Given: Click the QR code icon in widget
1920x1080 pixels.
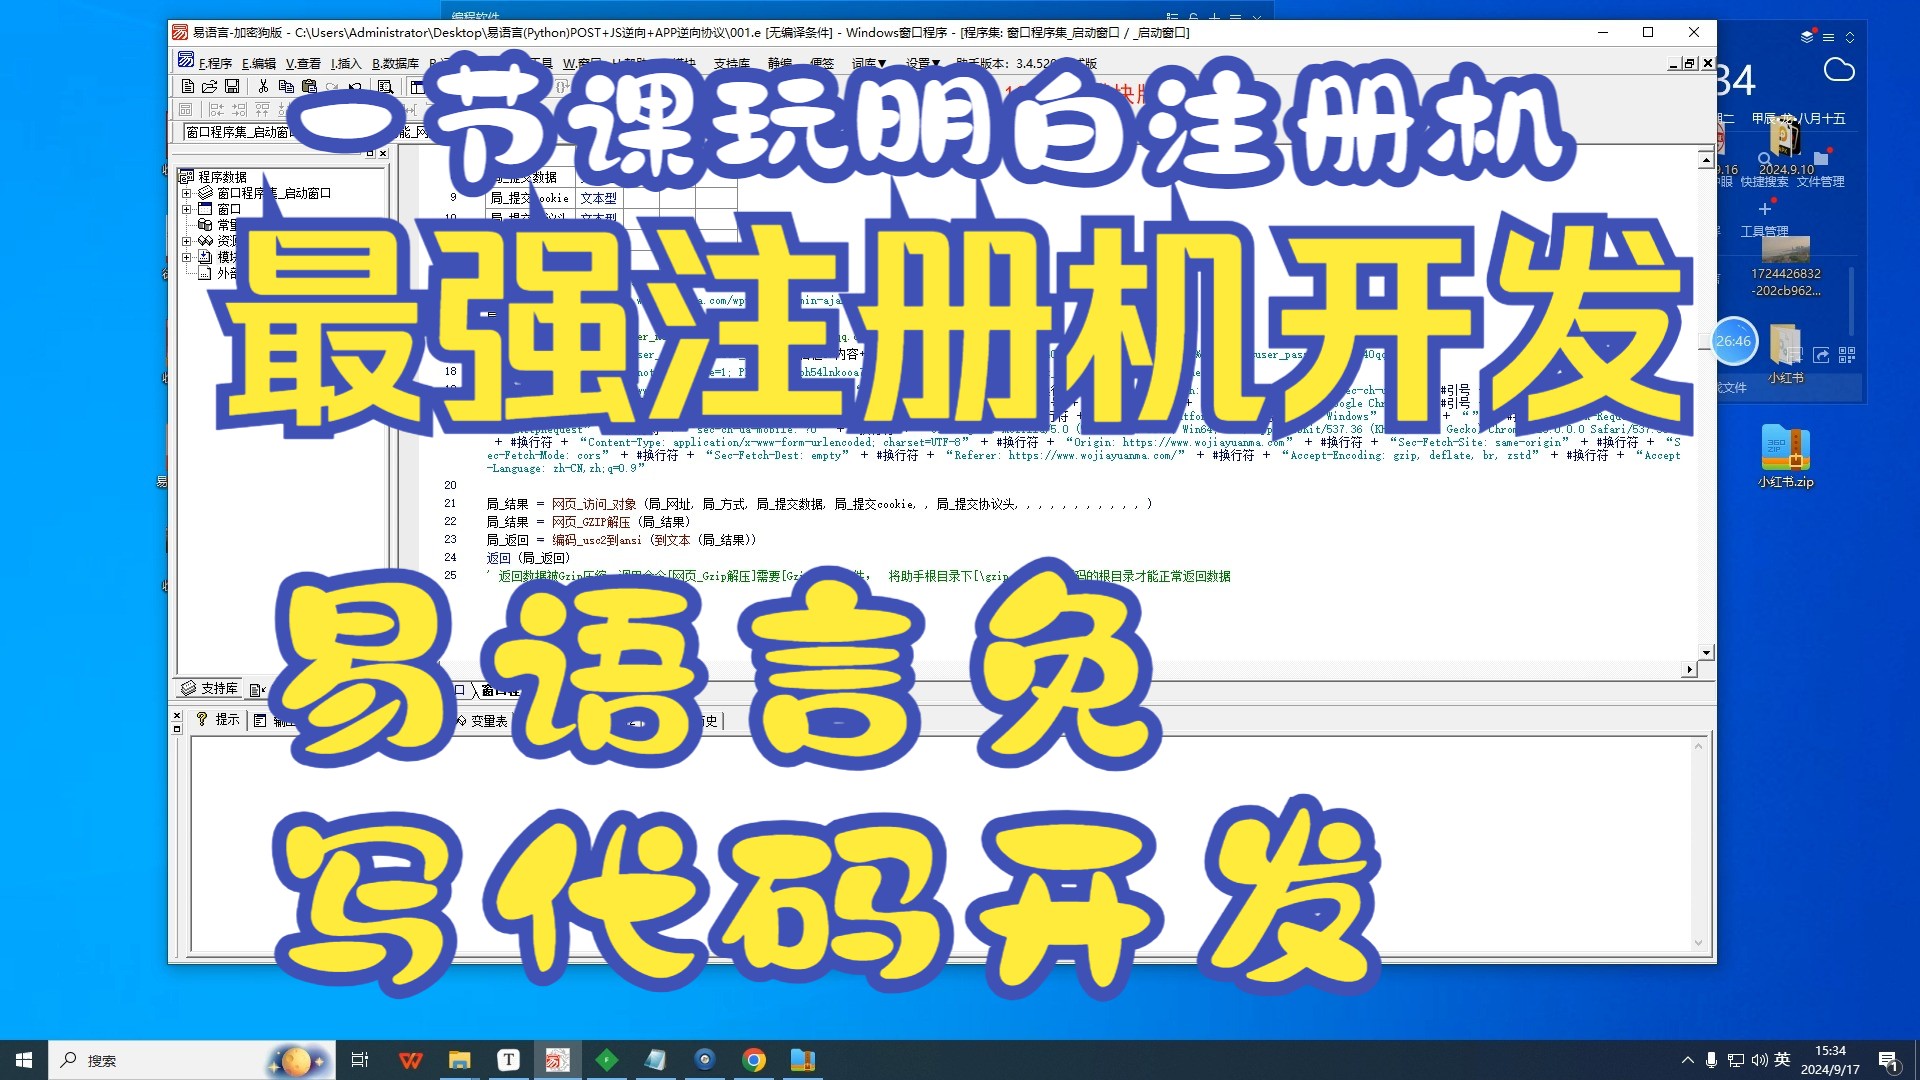Looking at the screenshot, I should point(1847,355).
